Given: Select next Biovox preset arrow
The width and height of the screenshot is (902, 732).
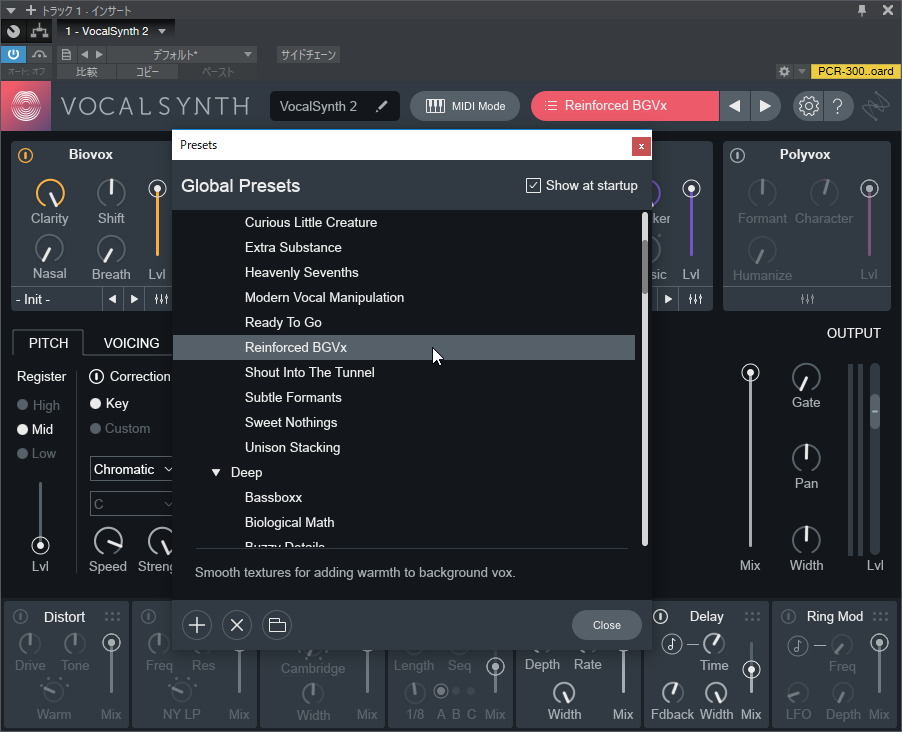Looking at the screenshot, I should click(134, 299).
